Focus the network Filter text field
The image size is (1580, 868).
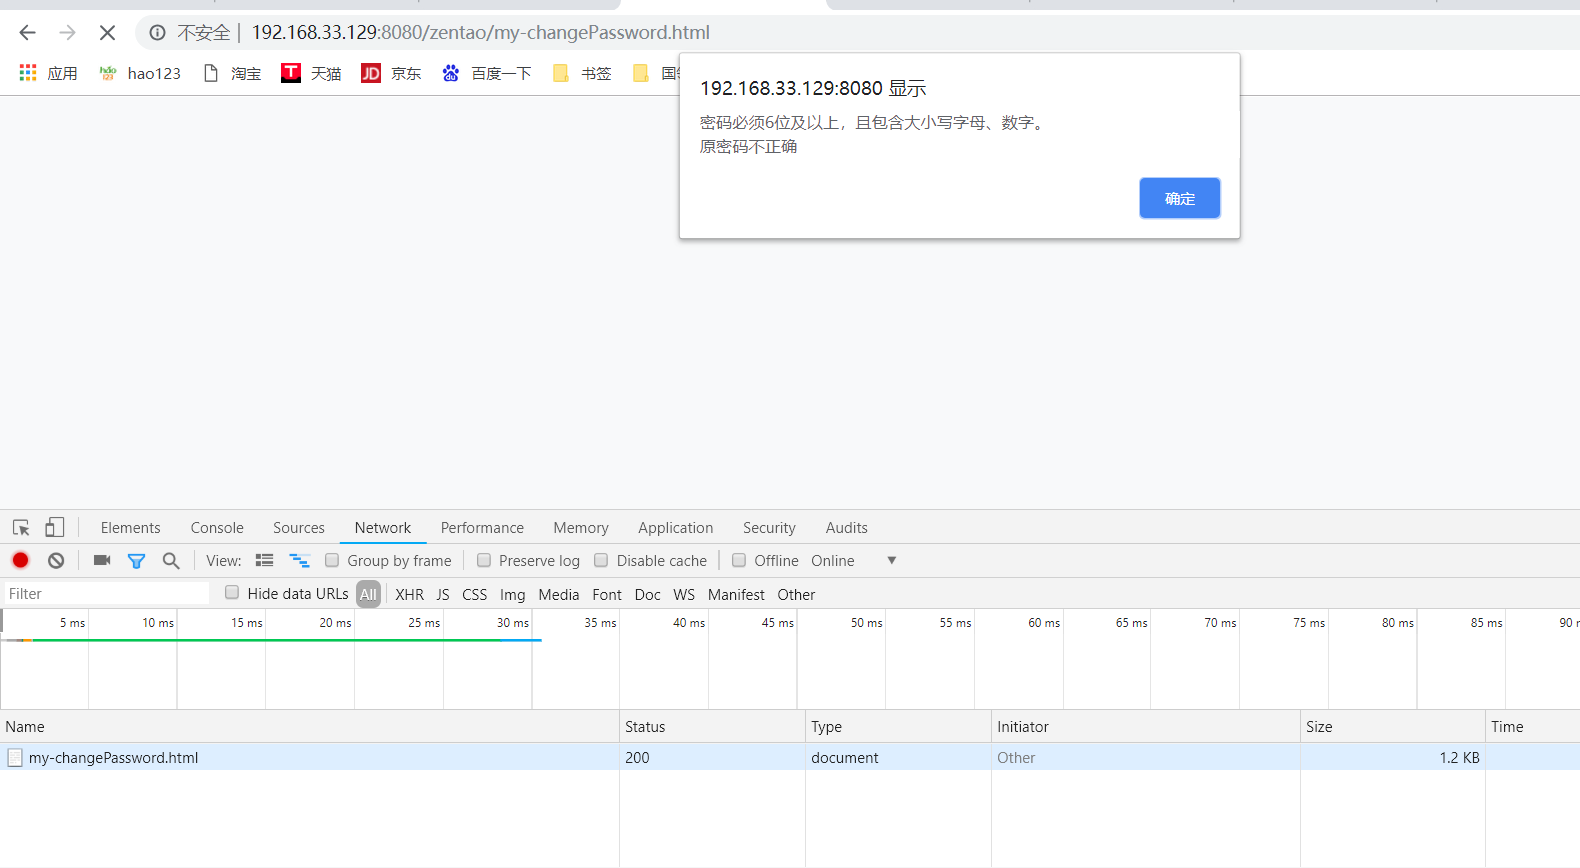click(107, 594)
